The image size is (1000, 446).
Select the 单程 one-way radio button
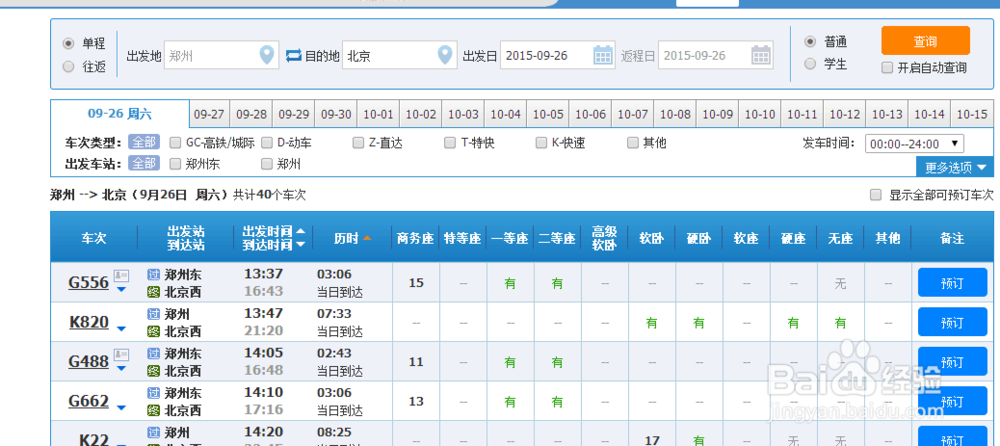(x=68, y=43)
